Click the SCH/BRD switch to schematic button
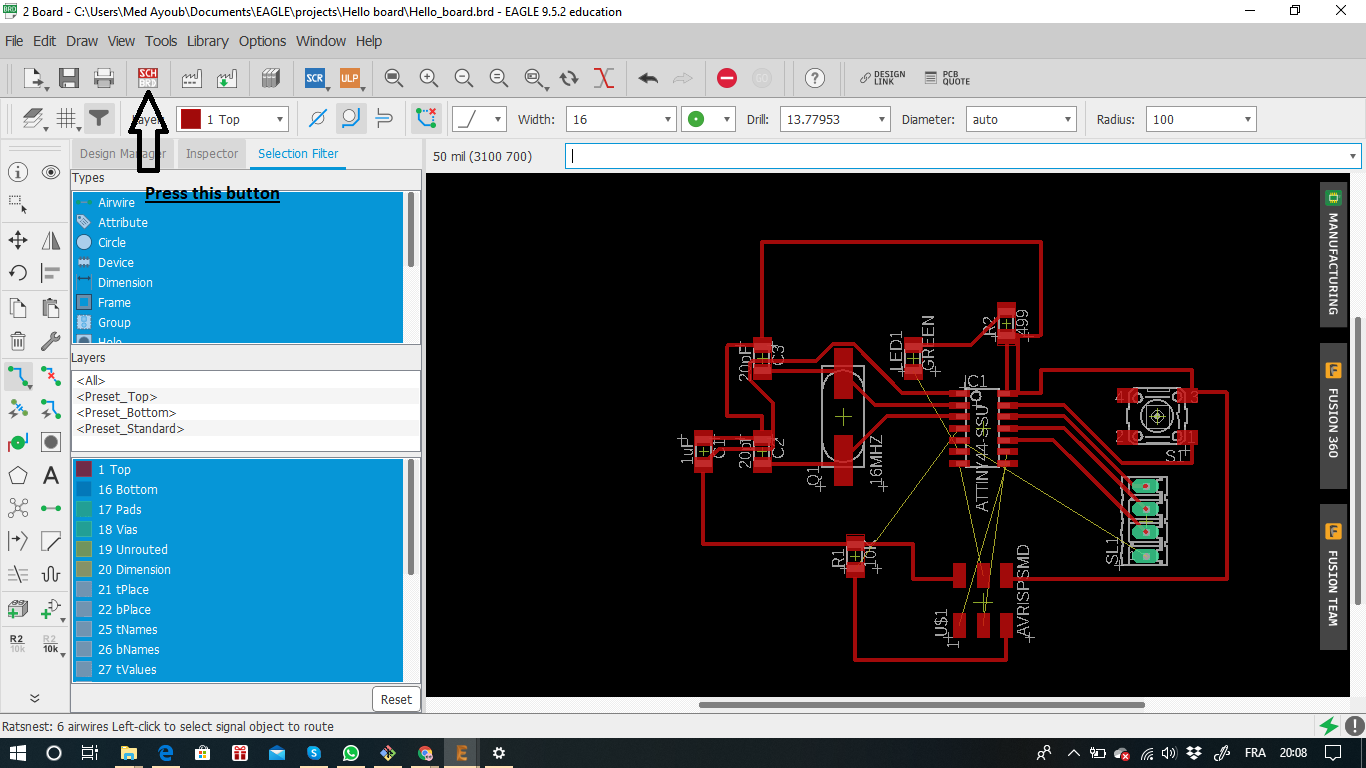This screenshot has height=768, width=1366. point(148,78)
